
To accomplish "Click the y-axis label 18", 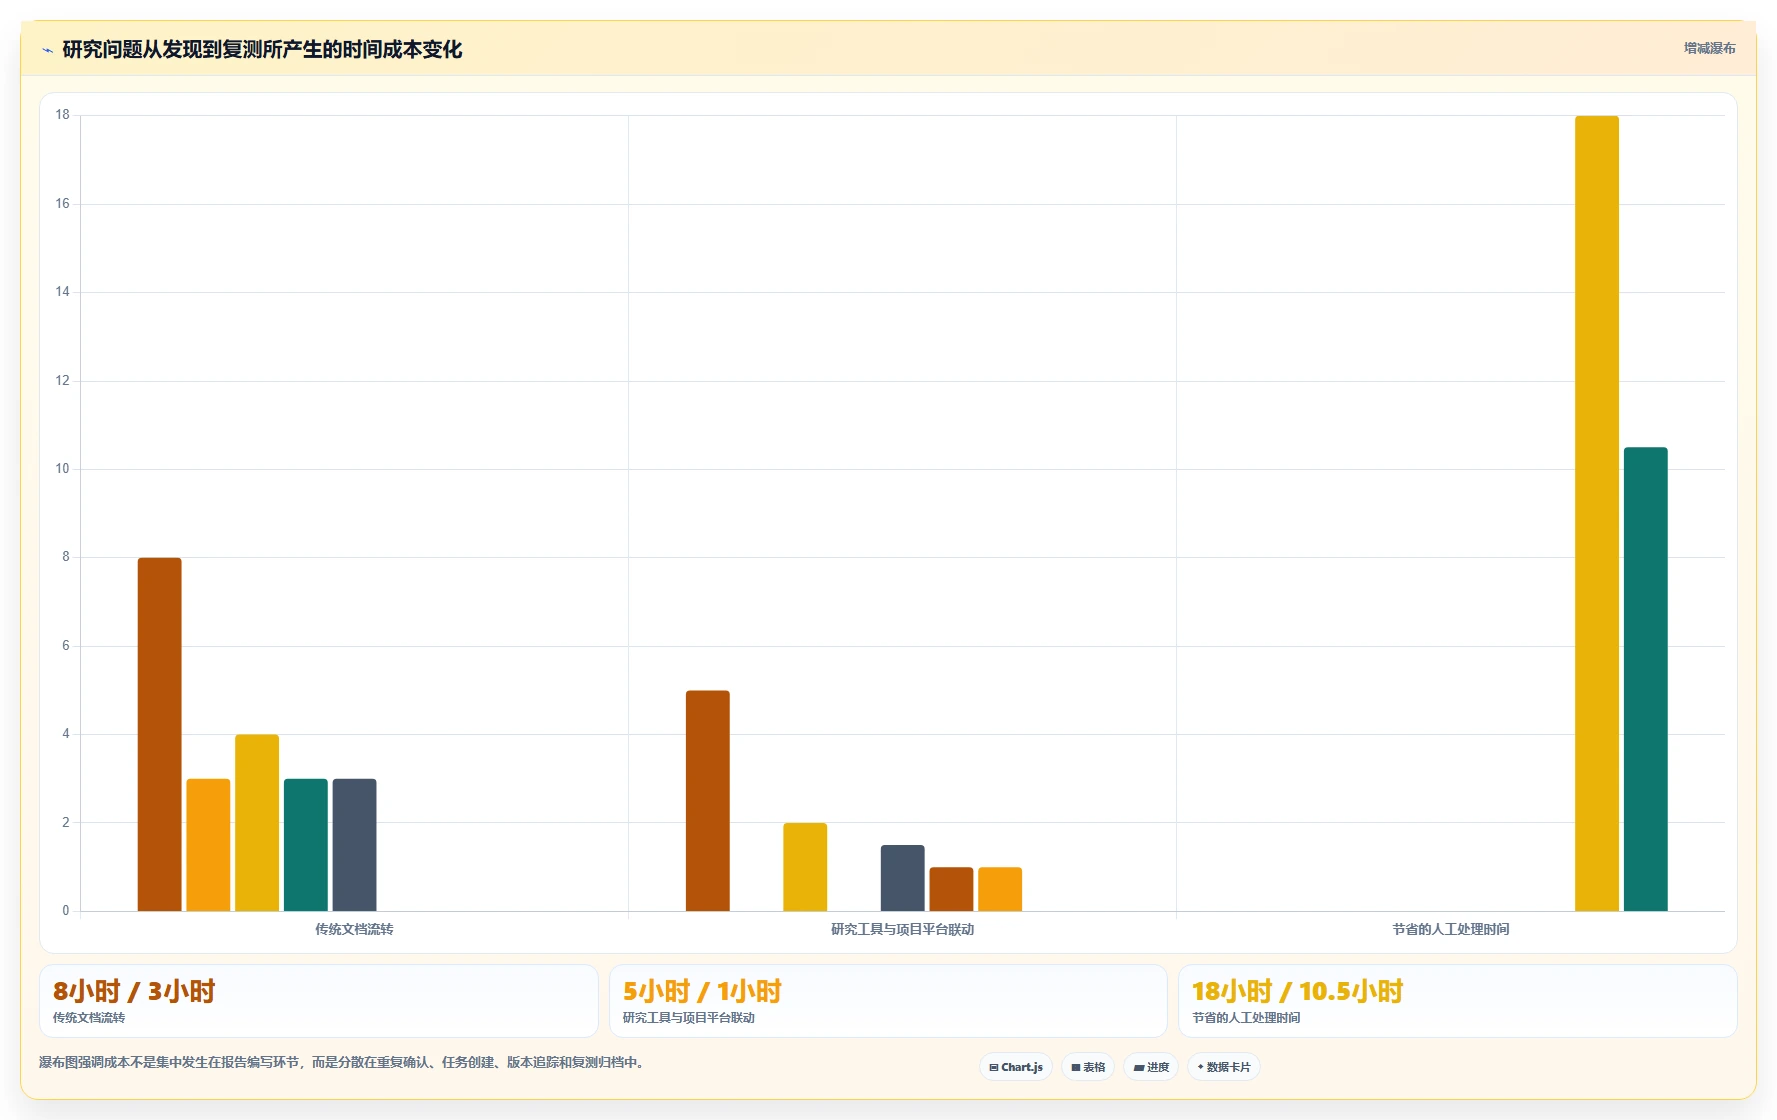I will click(63, 115).
